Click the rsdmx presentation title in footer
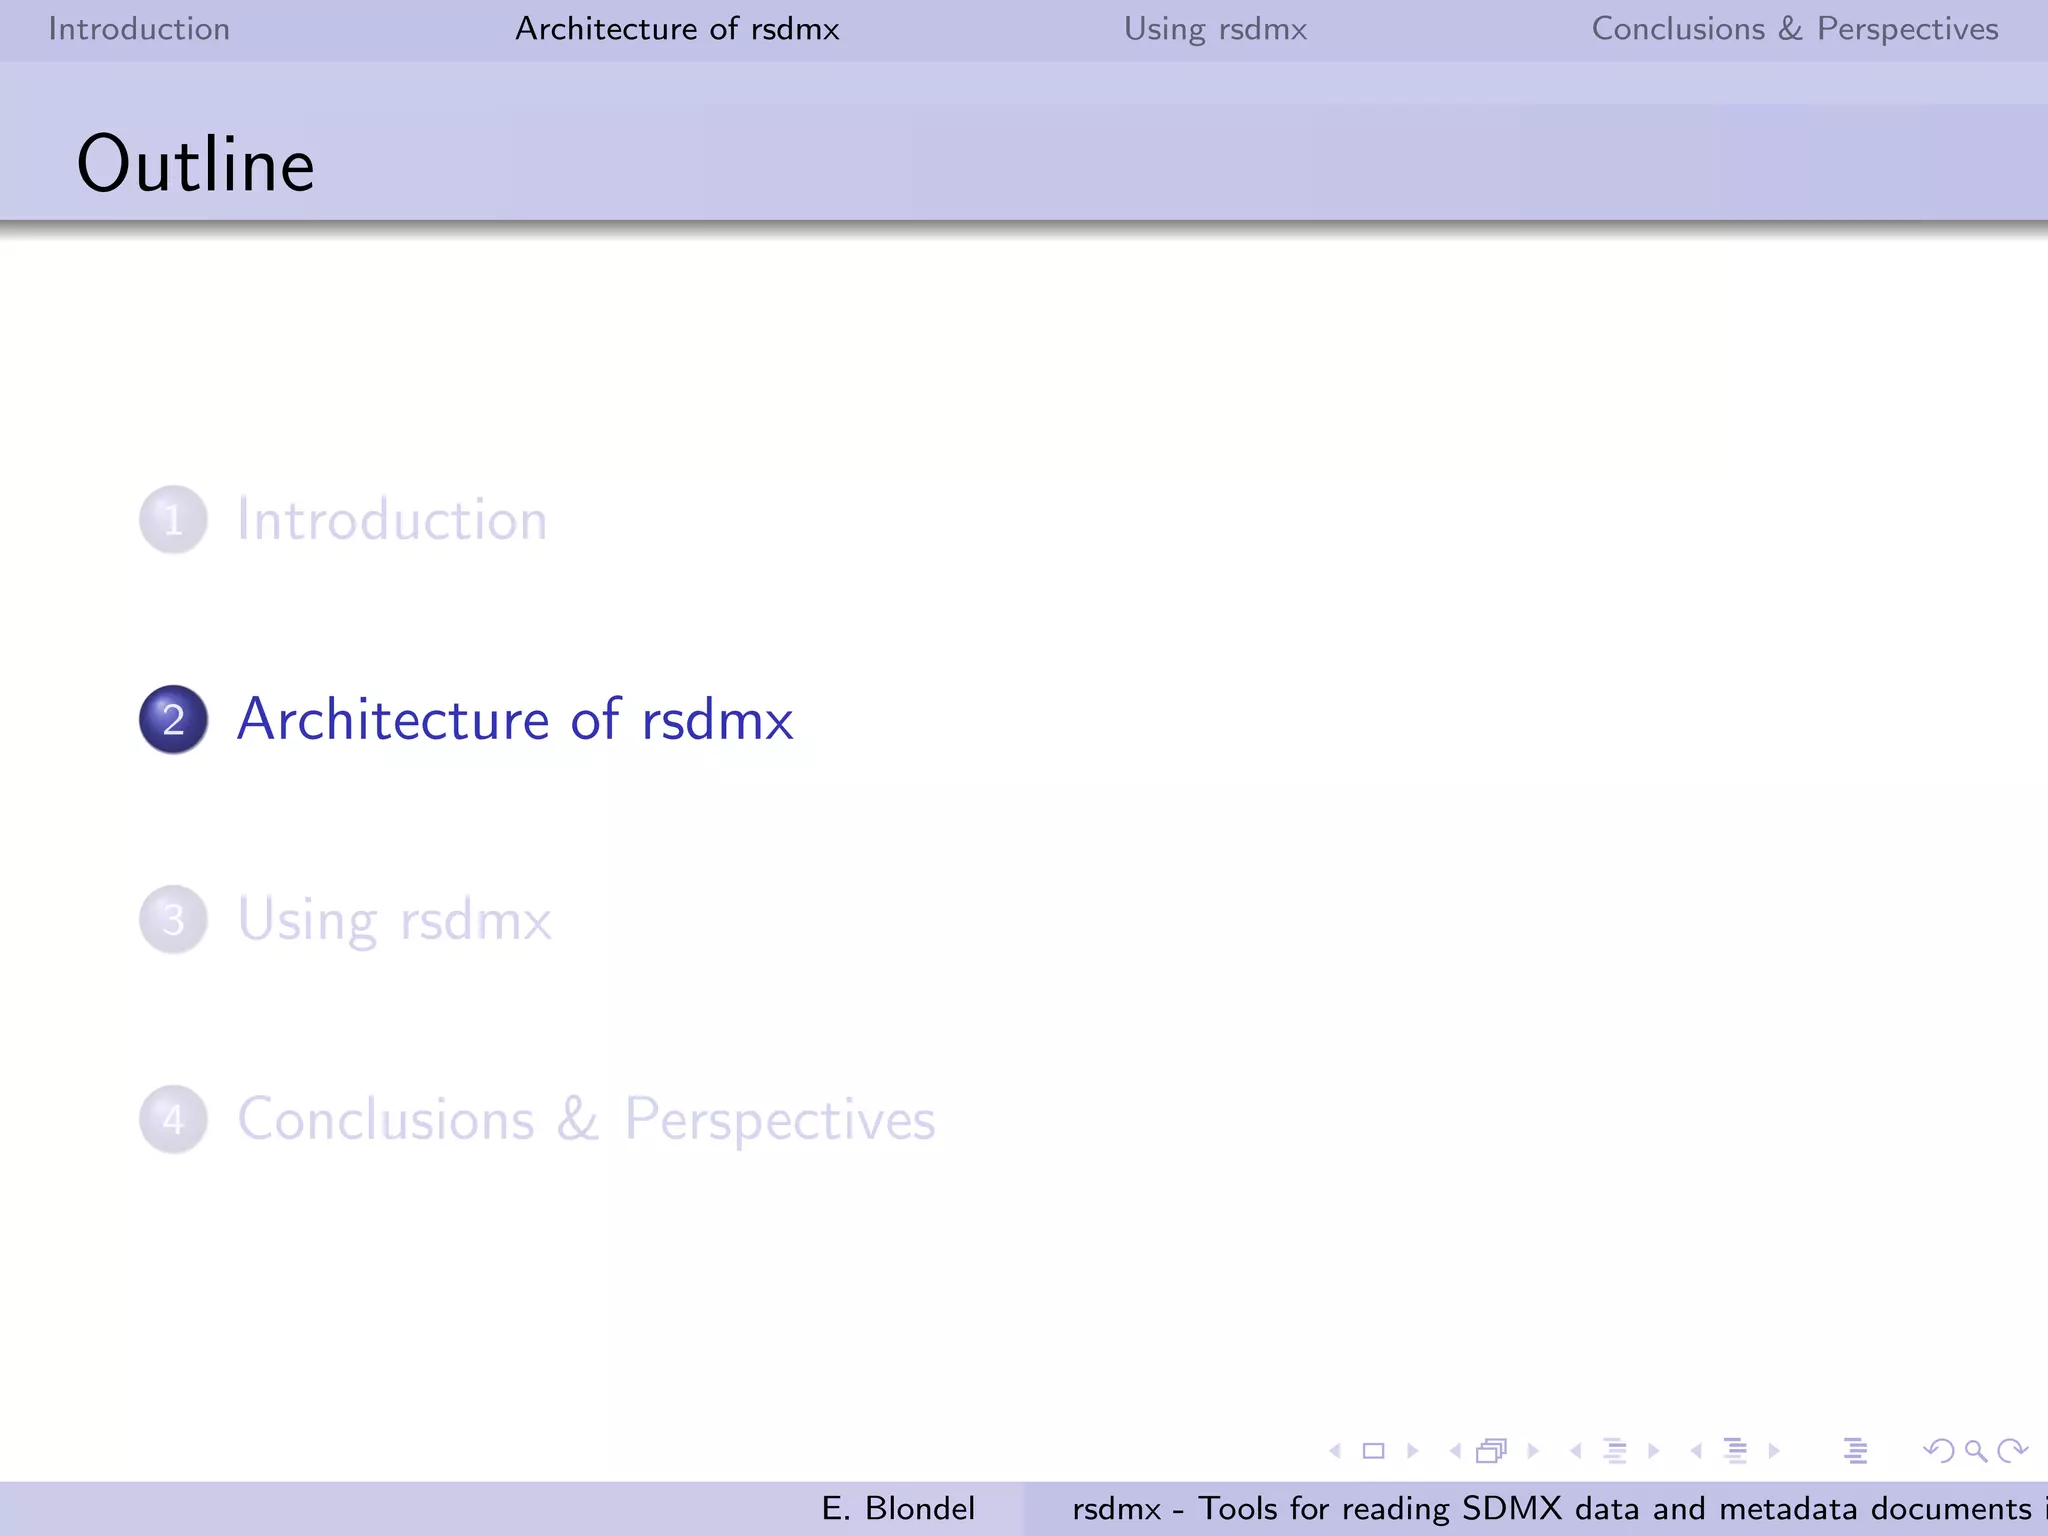 pyautogui.click(x=1559, y=1508)
